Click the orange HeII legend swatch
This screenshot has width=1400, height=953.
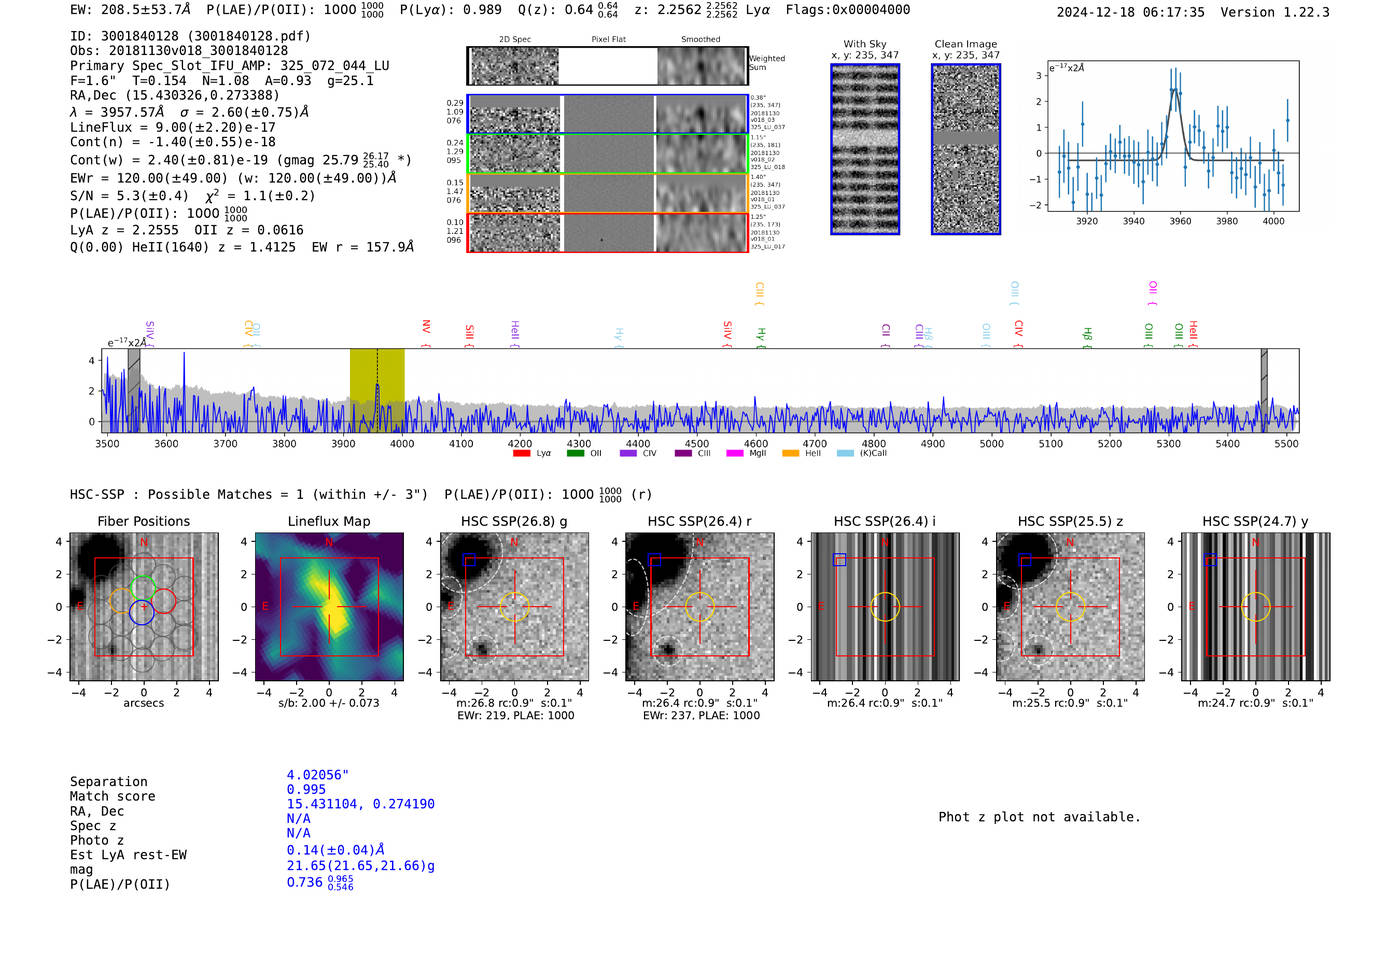pyautogui.click(x=791, y=454)
